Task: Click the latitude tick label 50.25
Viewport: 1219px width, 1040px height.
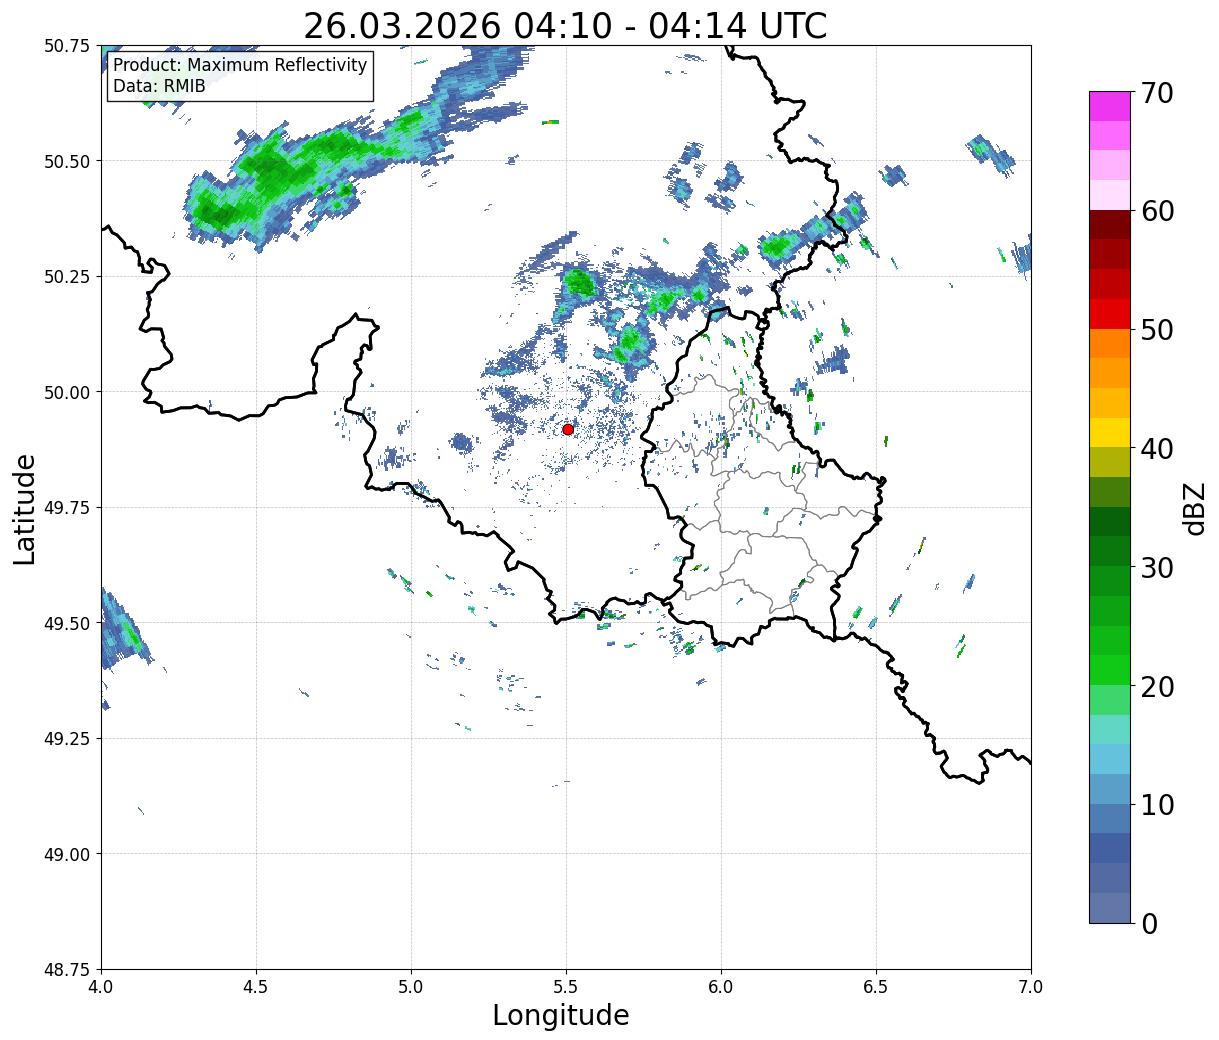Action: tap(67, 277)
